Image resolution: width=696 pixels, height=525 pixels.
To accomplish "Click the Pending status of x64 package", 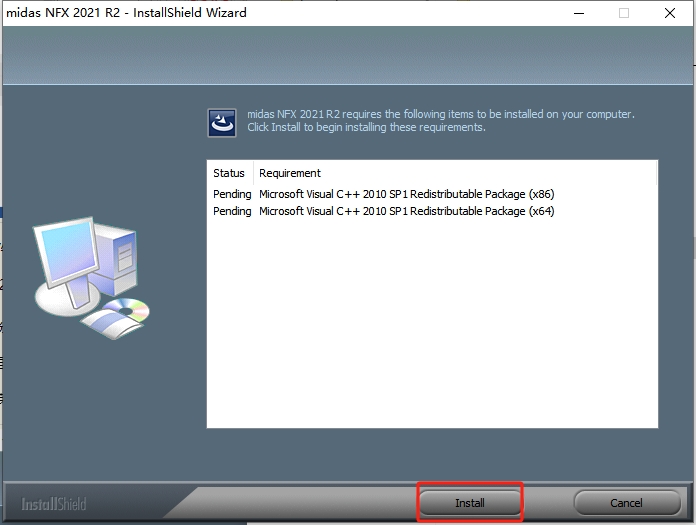I will coord(232,211).
